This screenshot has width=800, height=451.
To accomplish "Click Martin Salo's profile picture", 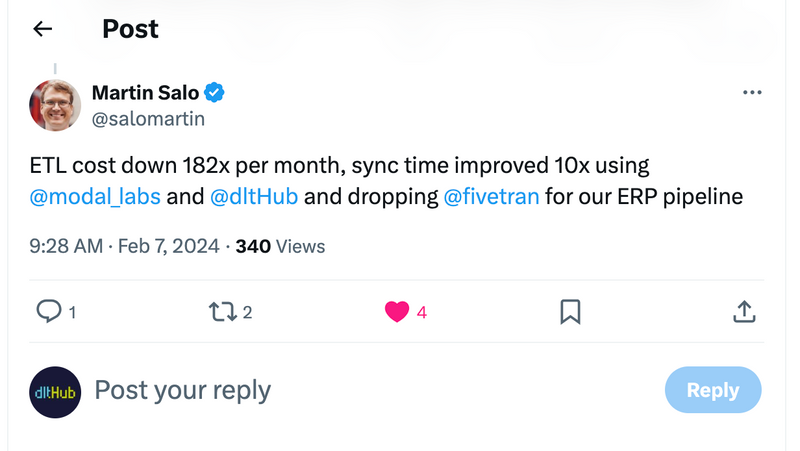I will point(55,105).
